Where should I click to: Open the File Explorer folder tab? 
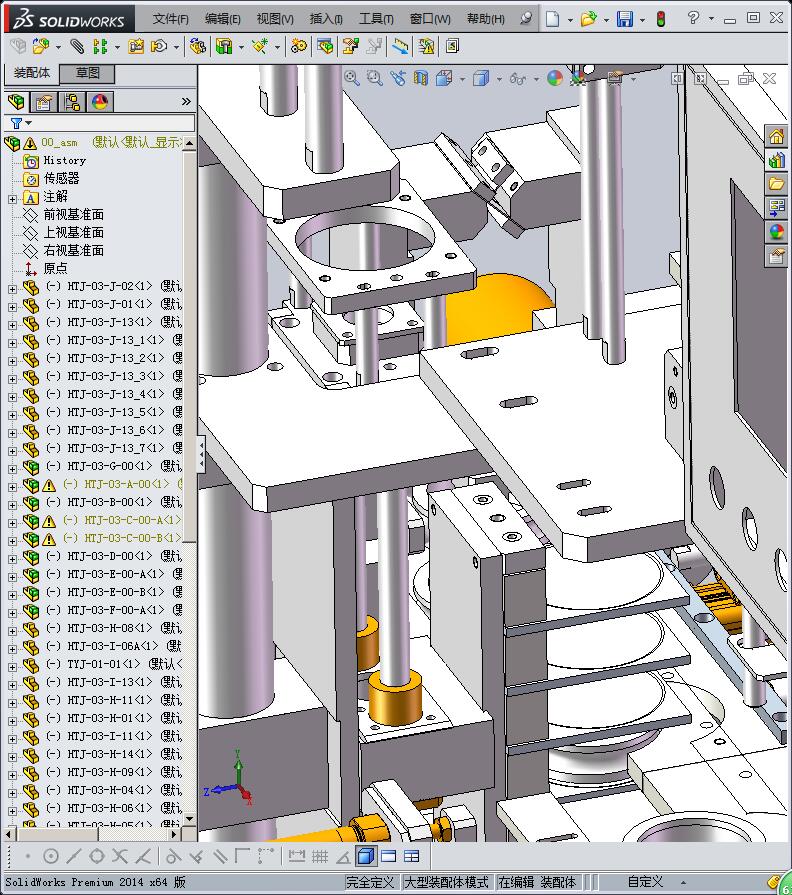click(x=777, y=184)
